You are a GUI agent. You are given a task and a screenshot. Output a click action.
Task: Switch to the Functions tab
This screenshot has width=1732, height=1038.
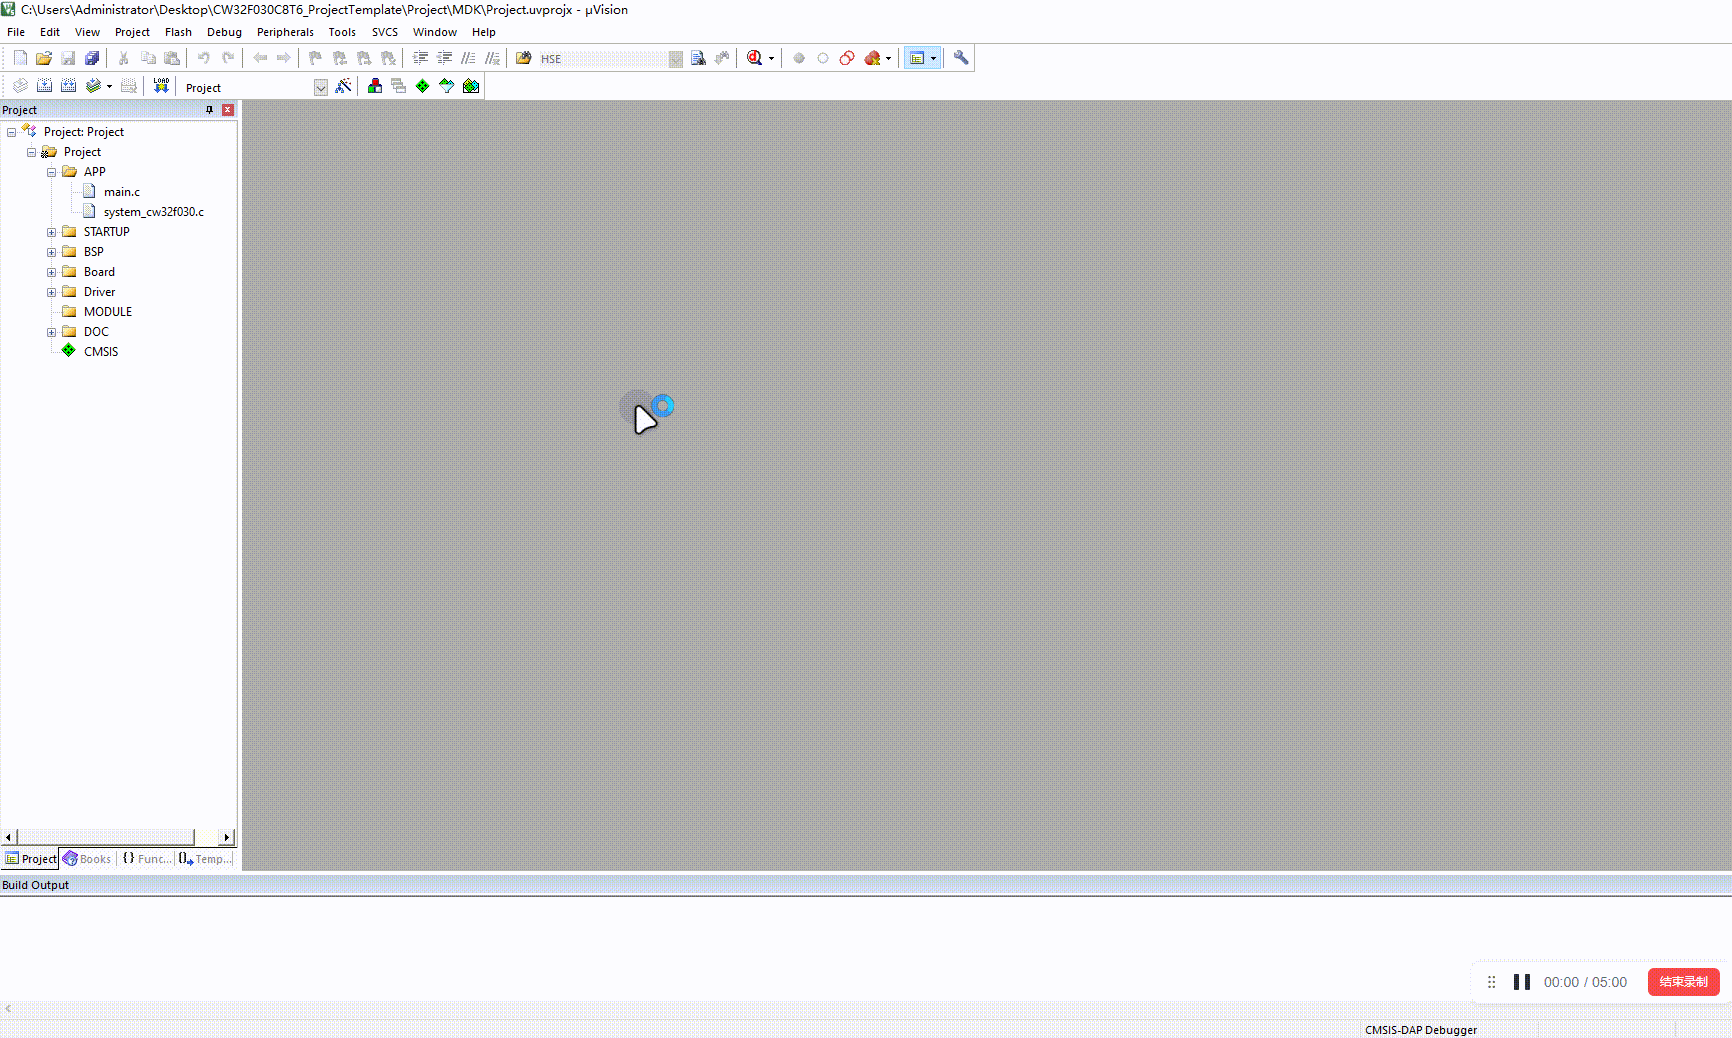click(146, 859)
